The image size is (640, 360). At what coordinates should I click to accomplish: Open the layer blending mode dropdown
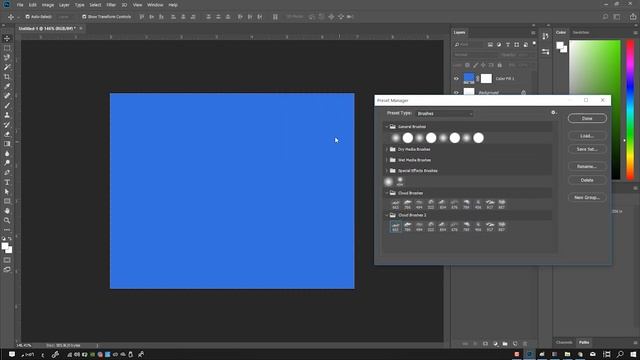[474, 55]
